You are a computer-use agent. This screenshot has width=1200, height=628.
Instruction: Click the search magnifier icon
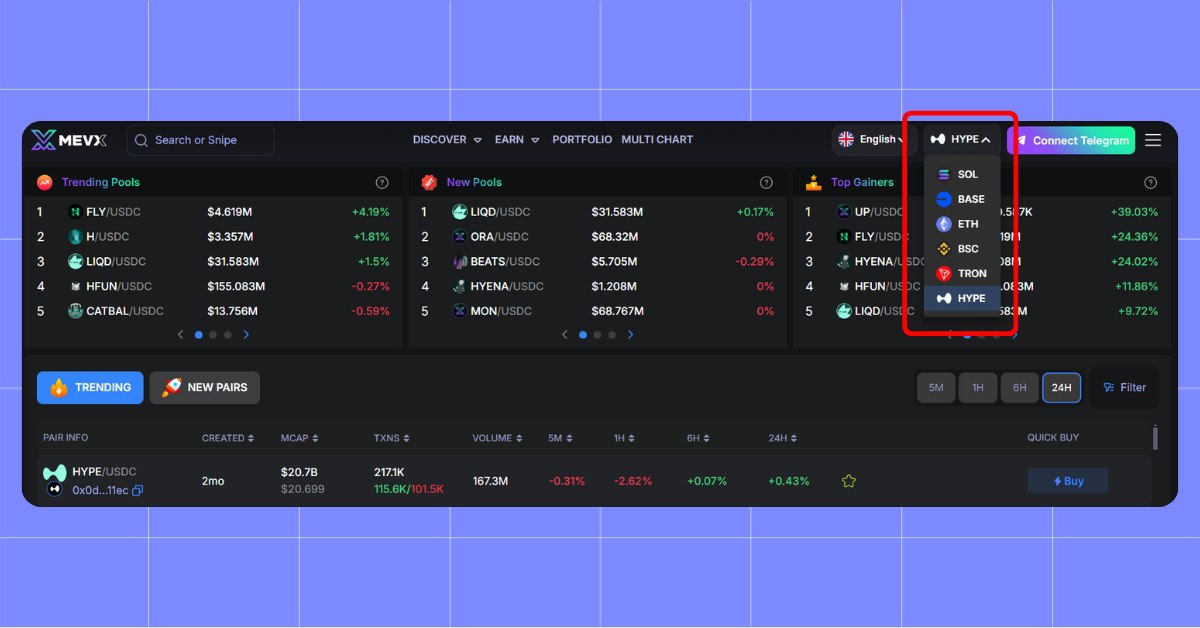[x=141, y=140]
